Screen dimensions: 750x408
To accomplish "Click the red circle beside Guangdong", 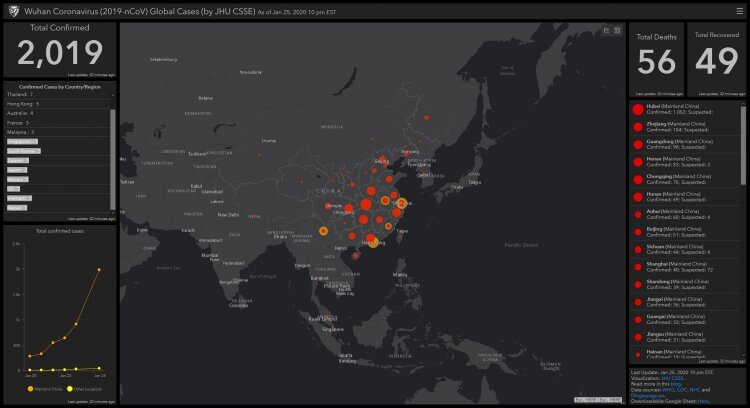I will click(638, 144).
